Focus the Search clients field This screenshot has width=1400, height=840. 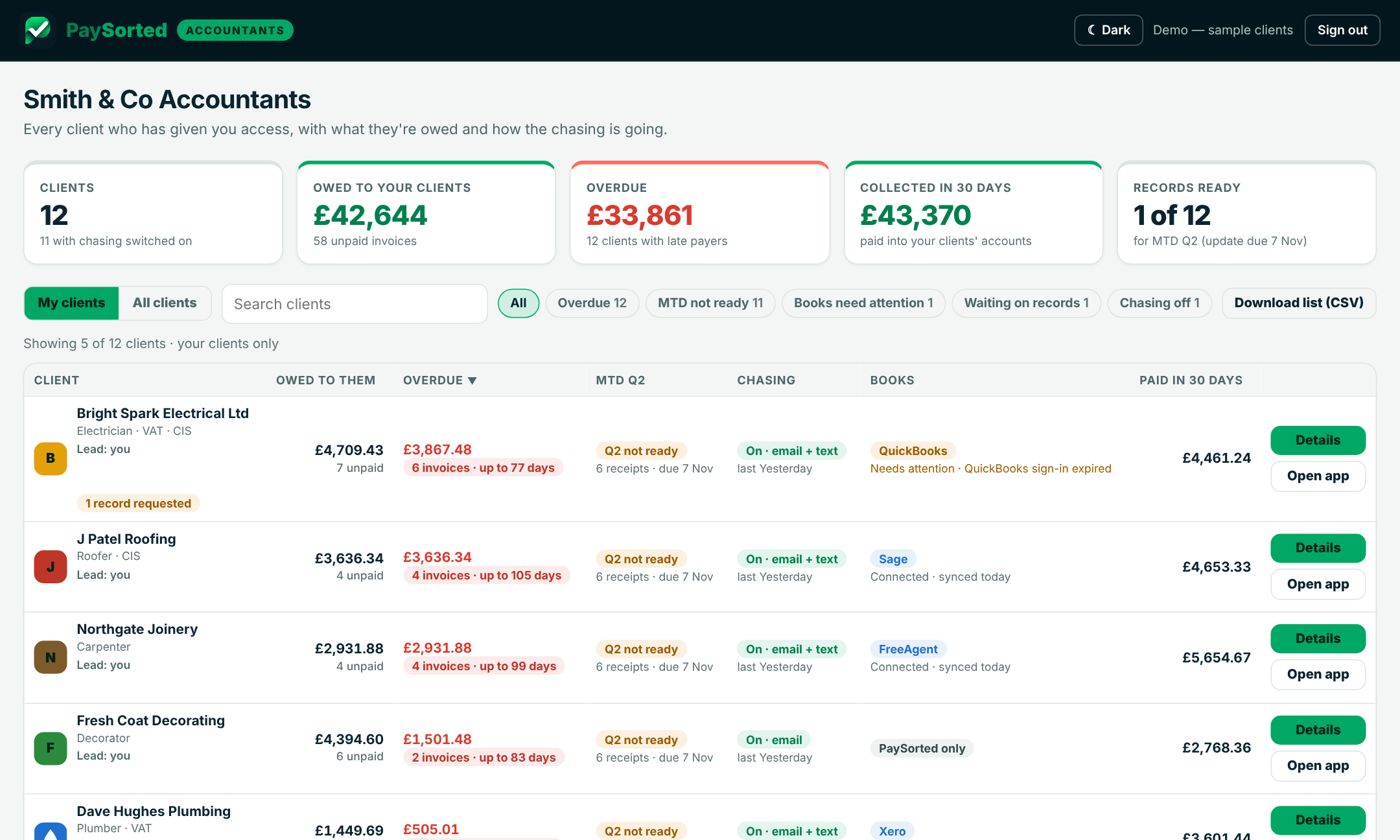pyautogui.click(x=354, y=304)
